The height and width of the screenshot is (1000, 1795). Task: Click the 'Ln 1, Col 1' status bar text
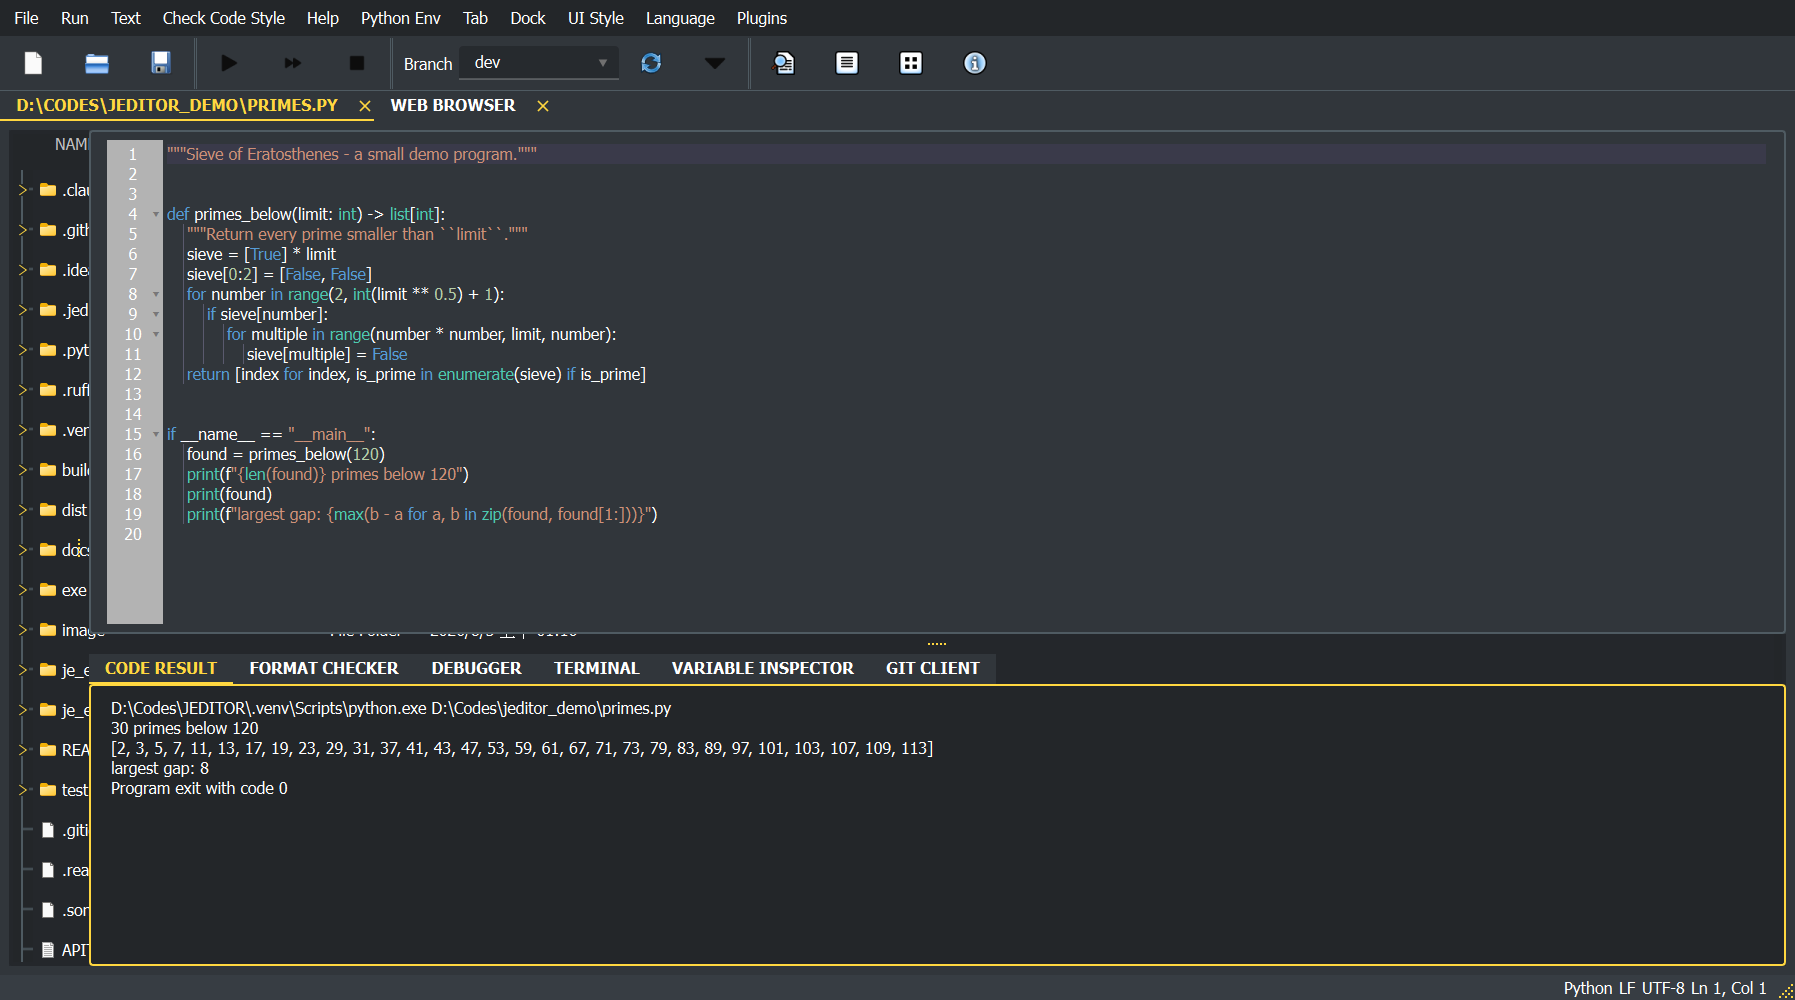coord(1728,988)
